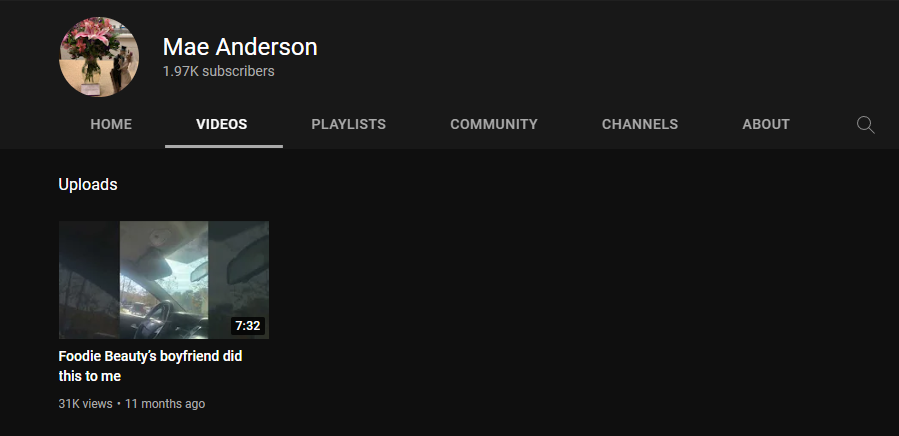
Task: Select the Videos tab
Action: point(222,124)
